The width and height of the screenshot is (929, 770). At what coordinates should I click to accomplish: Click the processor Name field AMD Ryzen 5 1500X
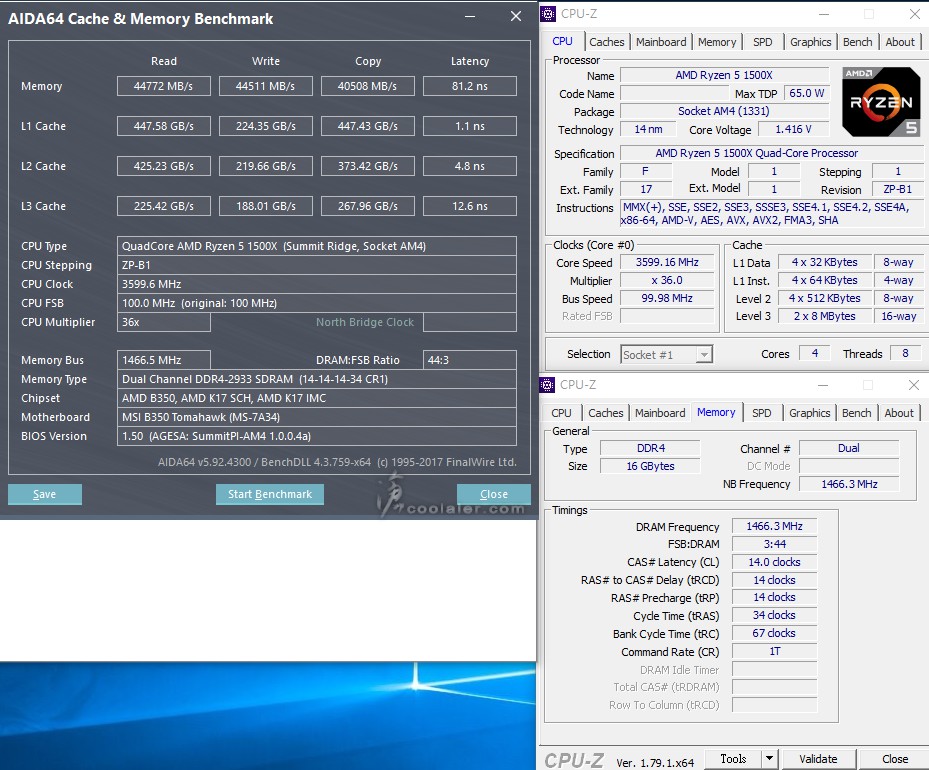(x=724, y=75)
